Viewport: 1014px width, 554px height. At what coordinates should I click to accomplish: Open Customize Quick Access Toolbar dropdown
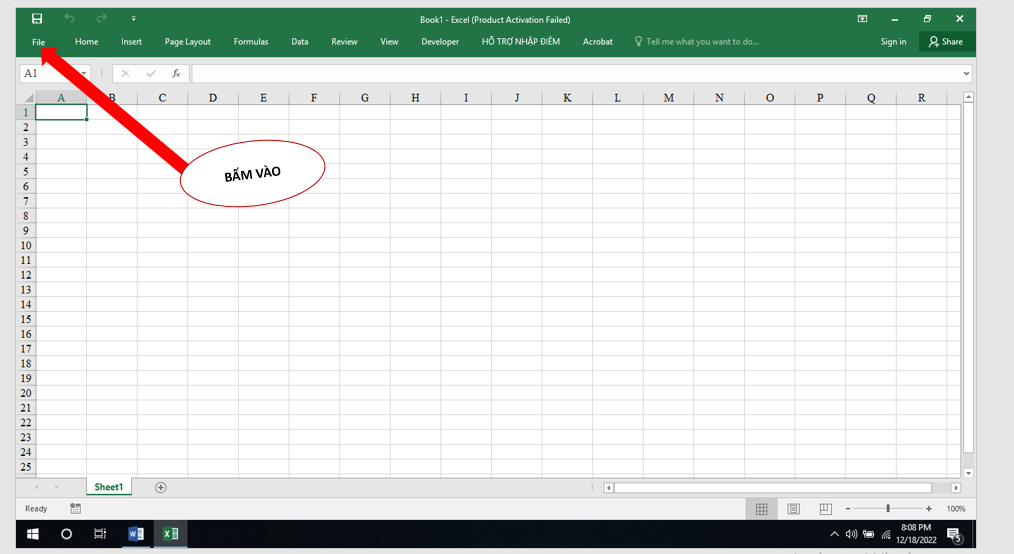134,19
